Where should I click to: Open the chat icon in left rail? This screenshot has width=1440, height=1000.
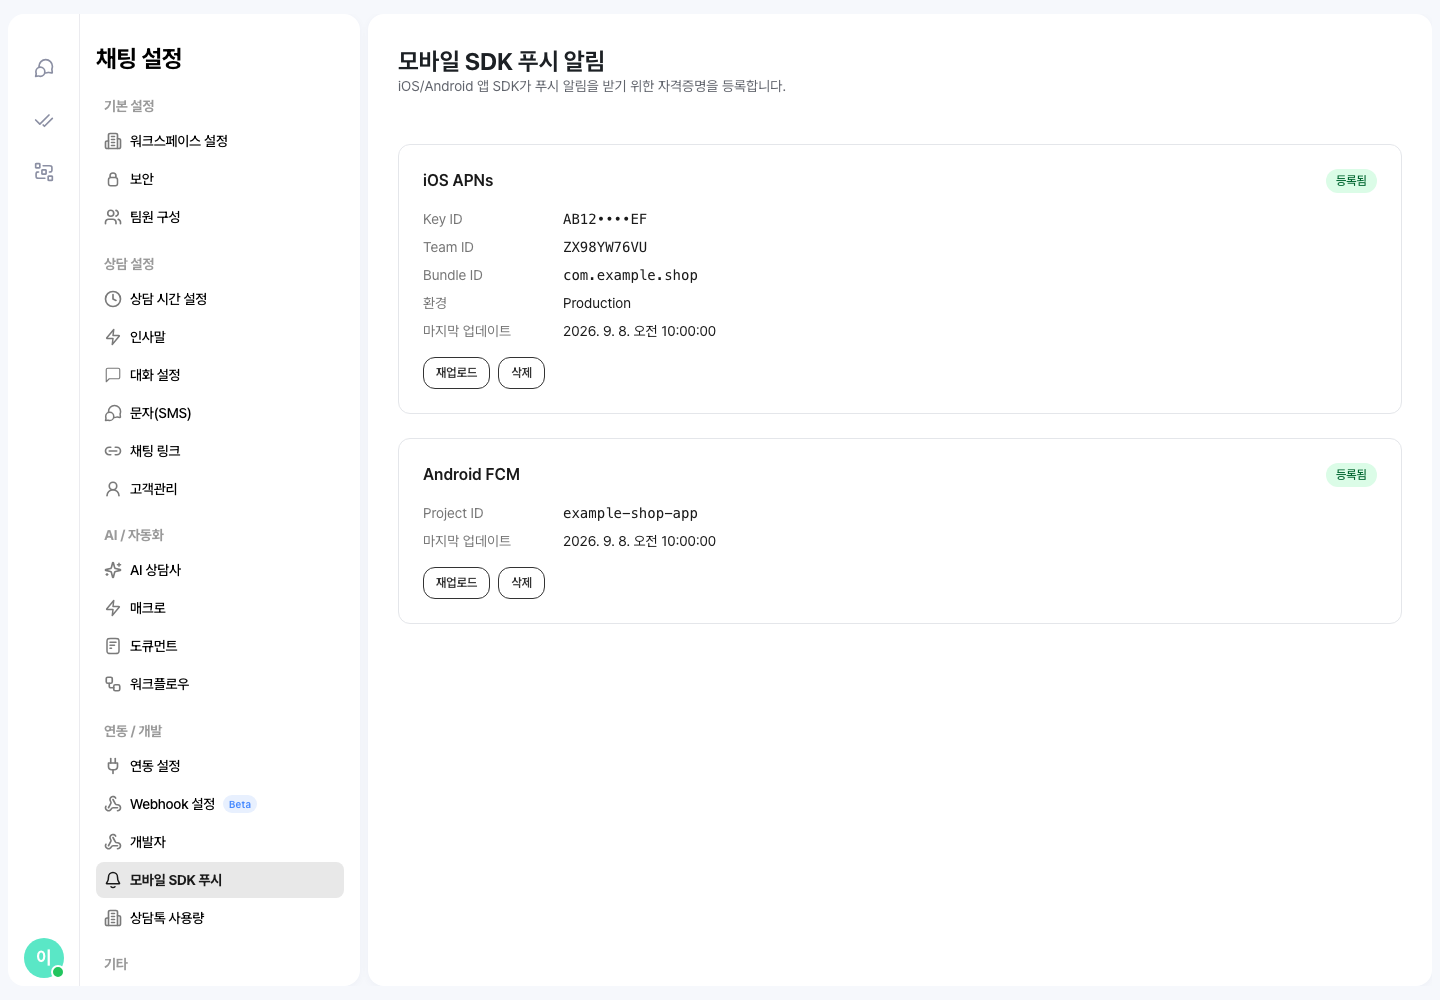tap(44, 68)
